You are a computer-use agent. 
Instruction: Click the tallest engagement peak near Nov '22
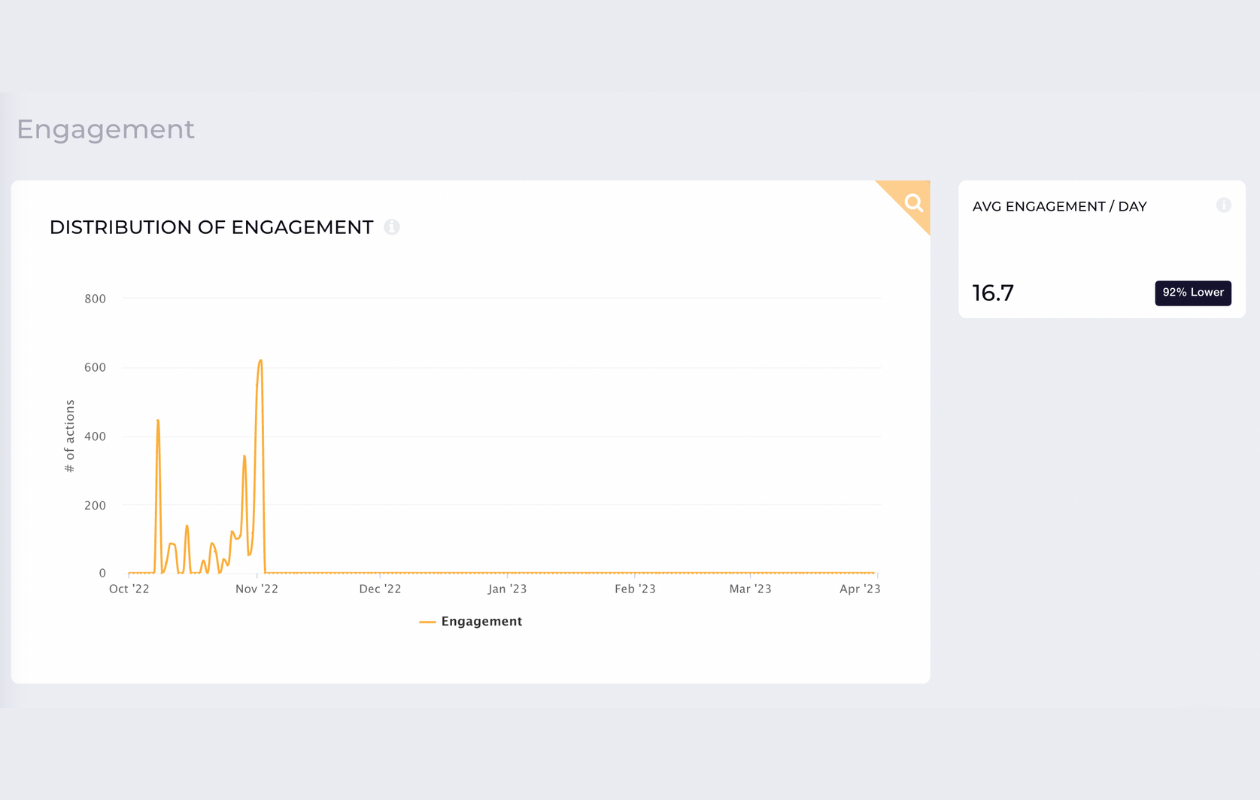click(x=260, y=361)
